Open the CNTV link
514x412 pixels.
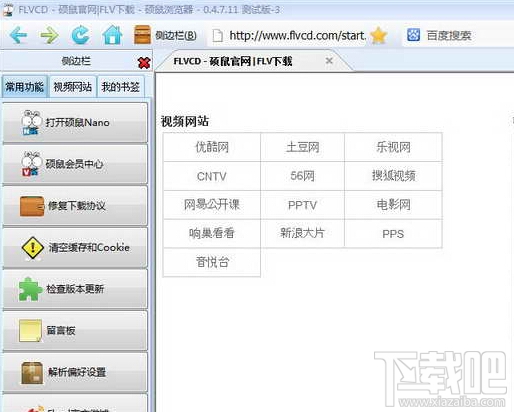212,176
